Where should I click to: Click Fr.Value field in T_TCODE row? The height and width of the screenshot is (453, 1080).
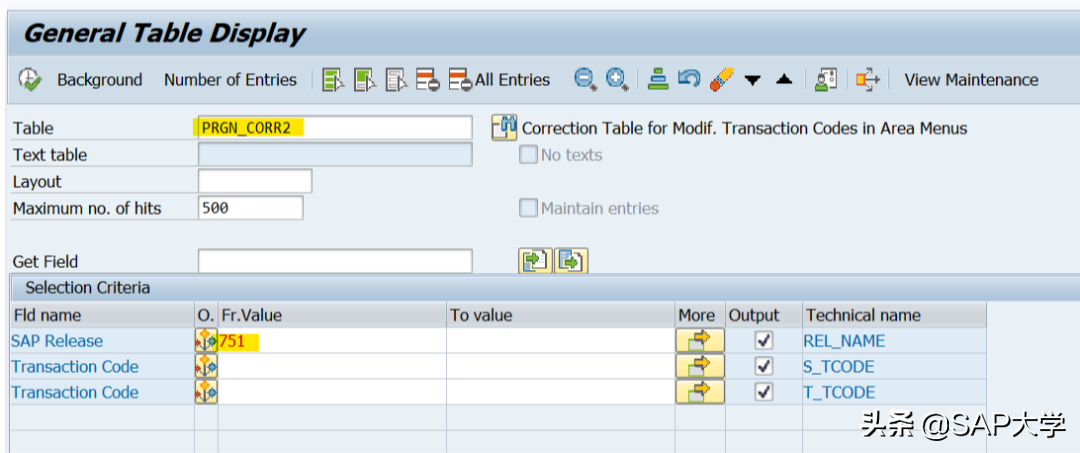332,392
